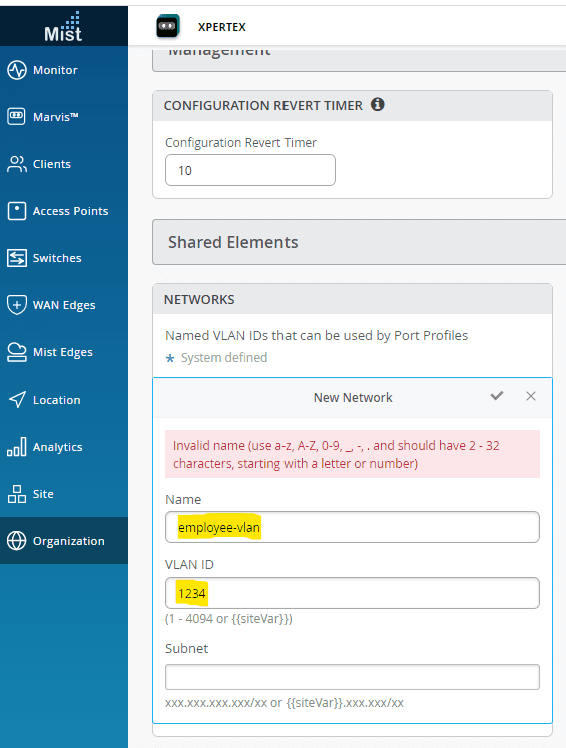Click the network Name field
Screen dimensions: 566x748
[x=352, y=527]
